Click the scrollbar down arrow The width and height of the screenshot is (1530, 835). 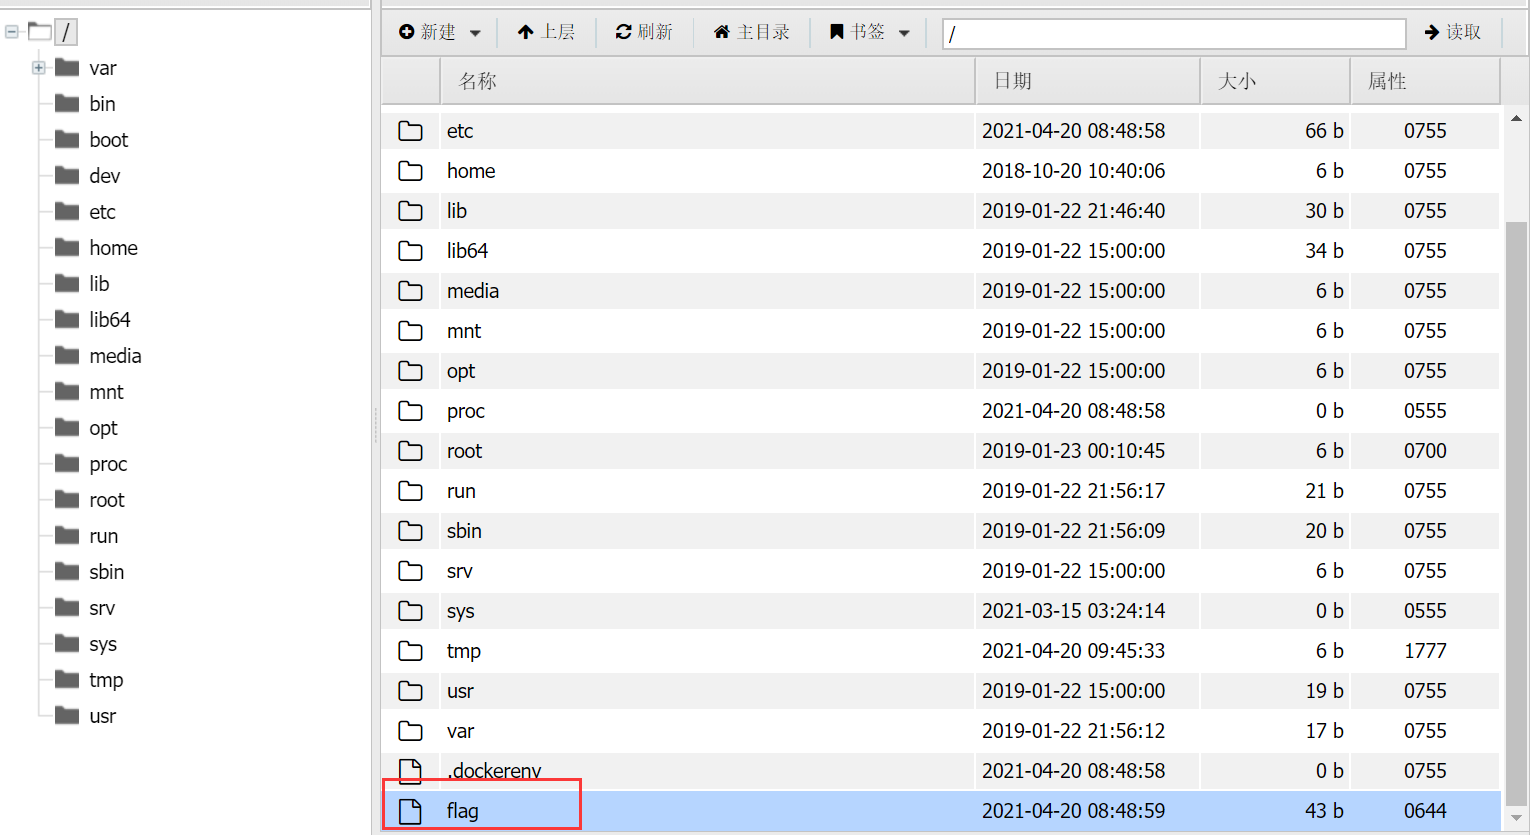pyautogui.click(x=1516, y=818)
